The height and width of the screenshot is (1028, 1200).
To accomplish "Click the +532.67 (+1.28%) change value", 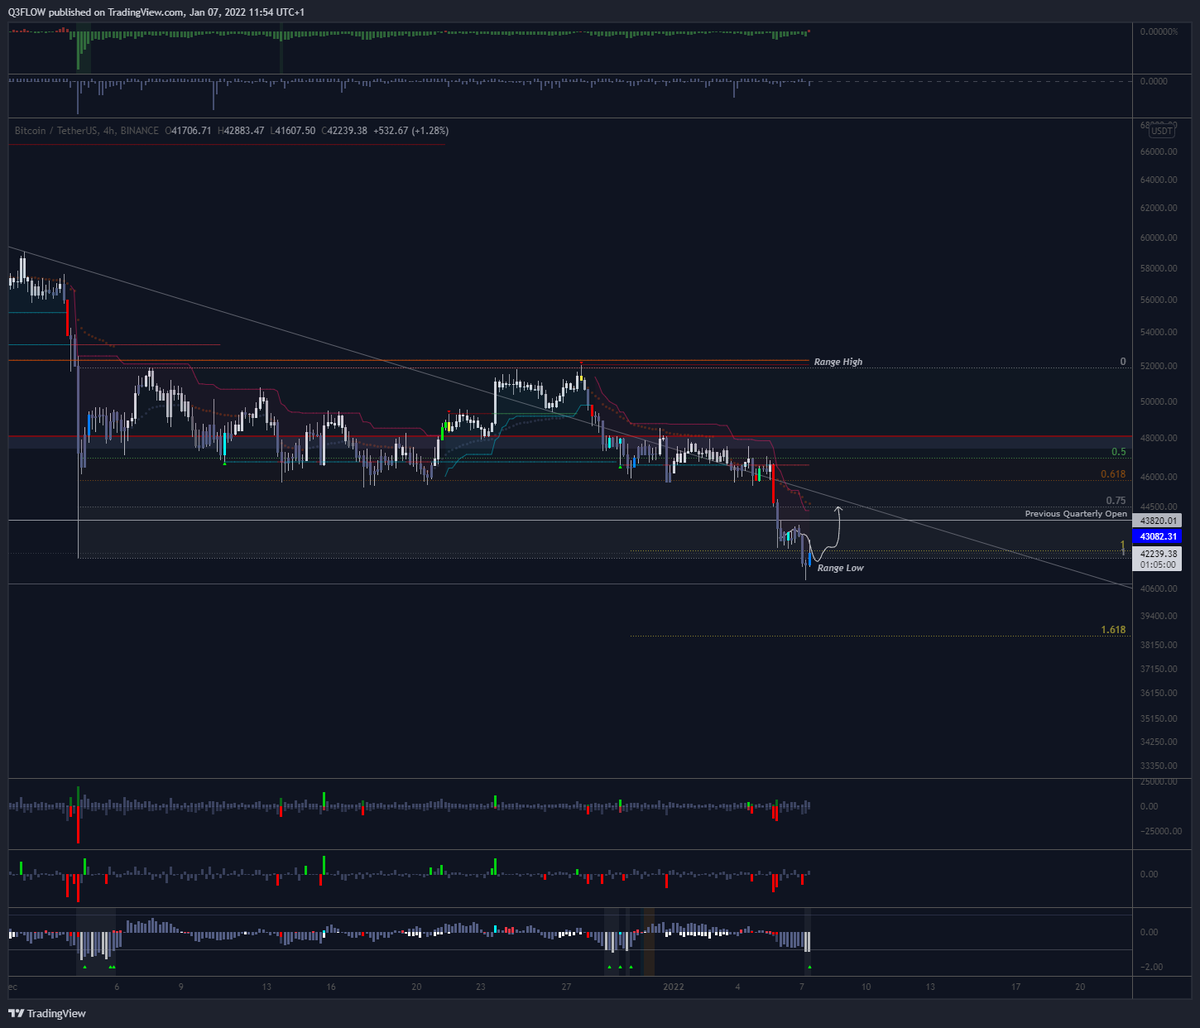I will tap(411, 130).
